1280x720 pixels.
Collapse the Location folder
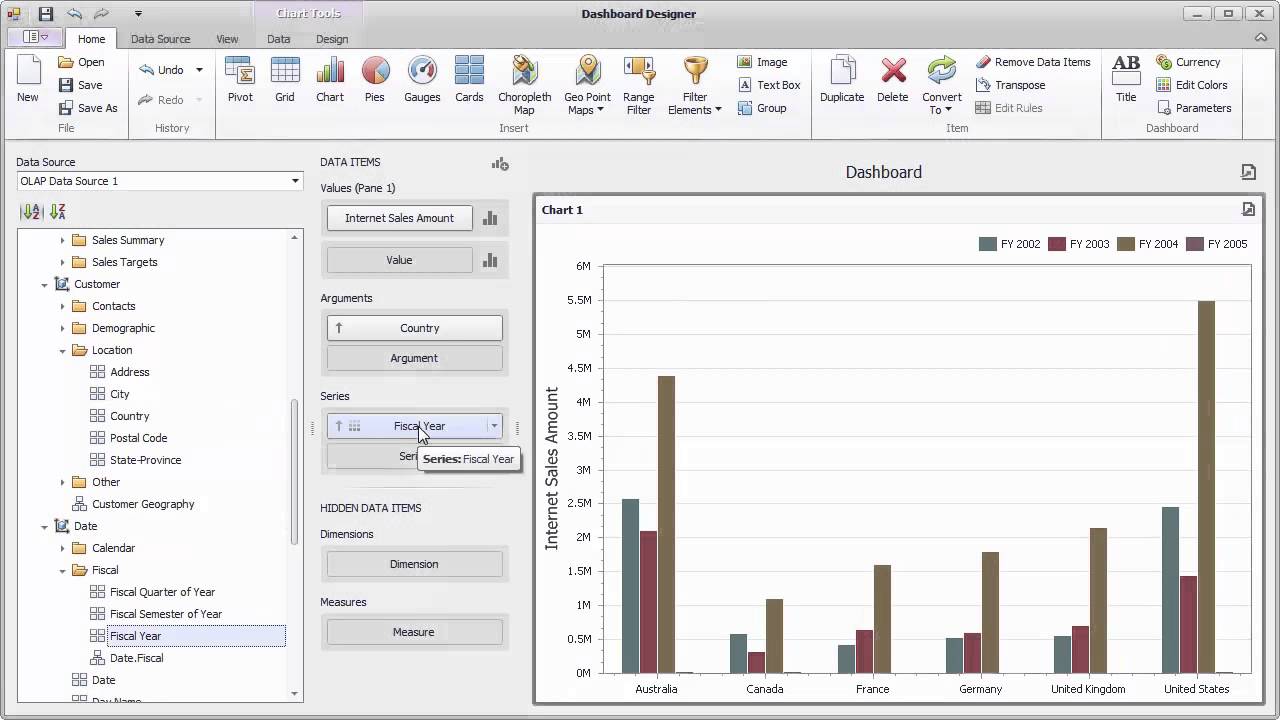point(62,351)
